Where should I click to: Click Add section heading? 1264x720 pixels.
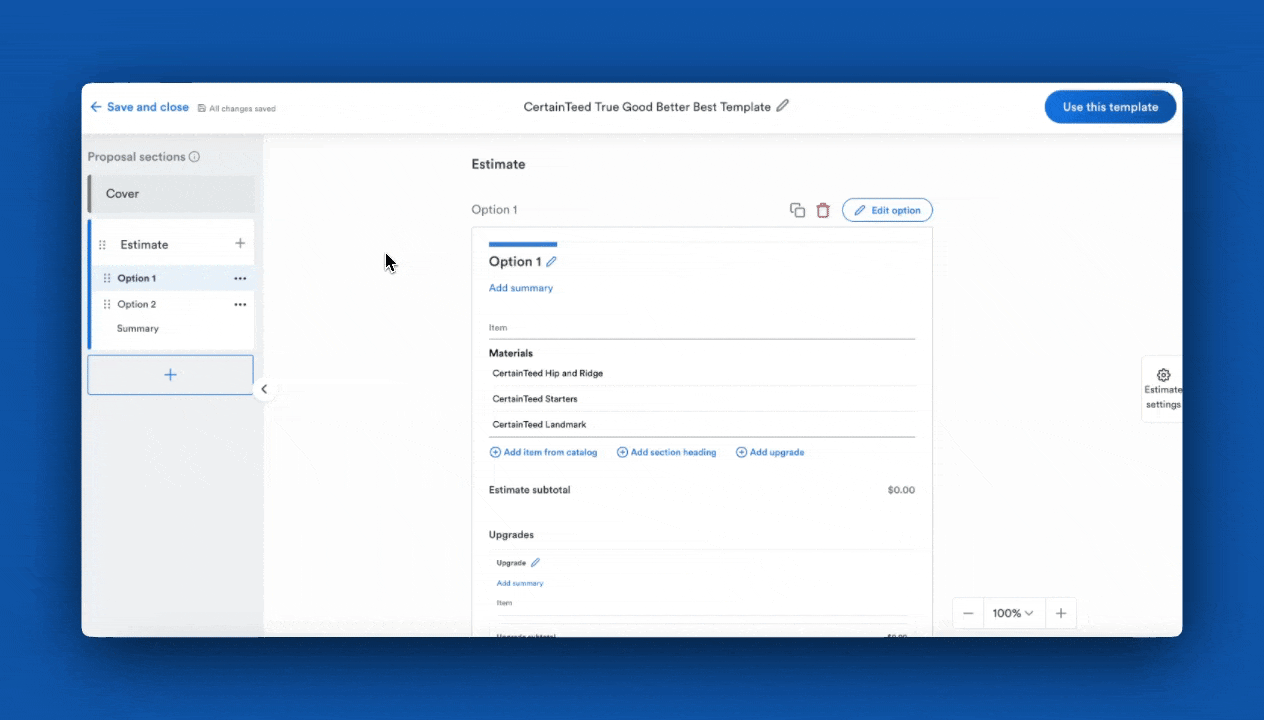pyautogui.click(x=667, y=452)
